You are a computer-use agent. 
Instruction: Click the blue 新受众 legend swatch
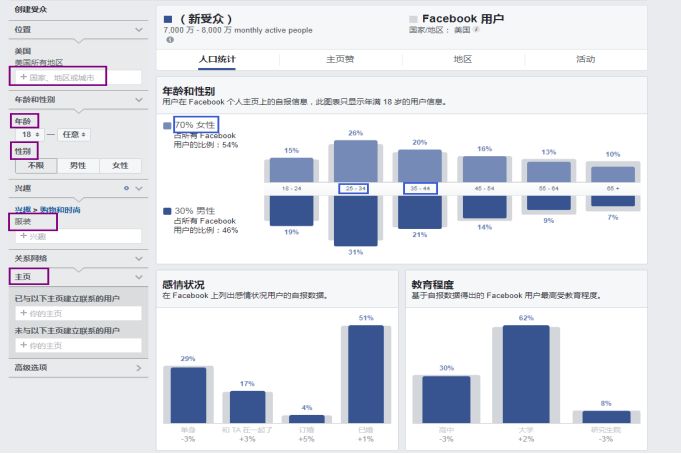tap(168, 19)
